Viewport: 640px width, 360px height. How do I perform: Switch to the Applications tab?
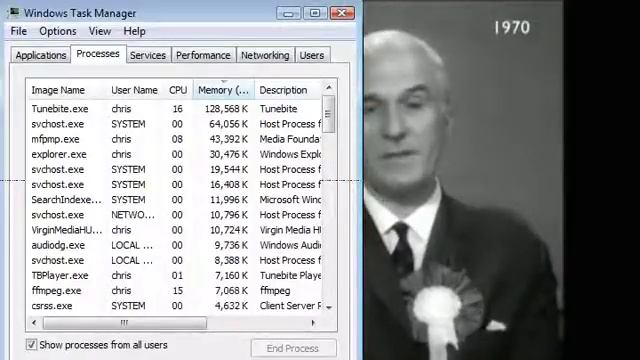(41, 55)
